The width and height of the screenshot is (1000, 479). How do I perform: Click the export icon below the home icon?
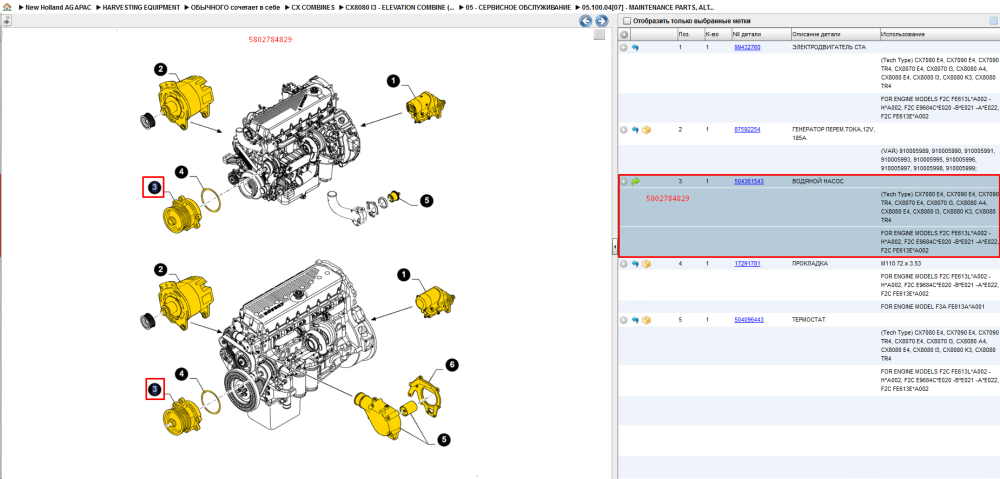pyautogui.click(x=6, y=20)
